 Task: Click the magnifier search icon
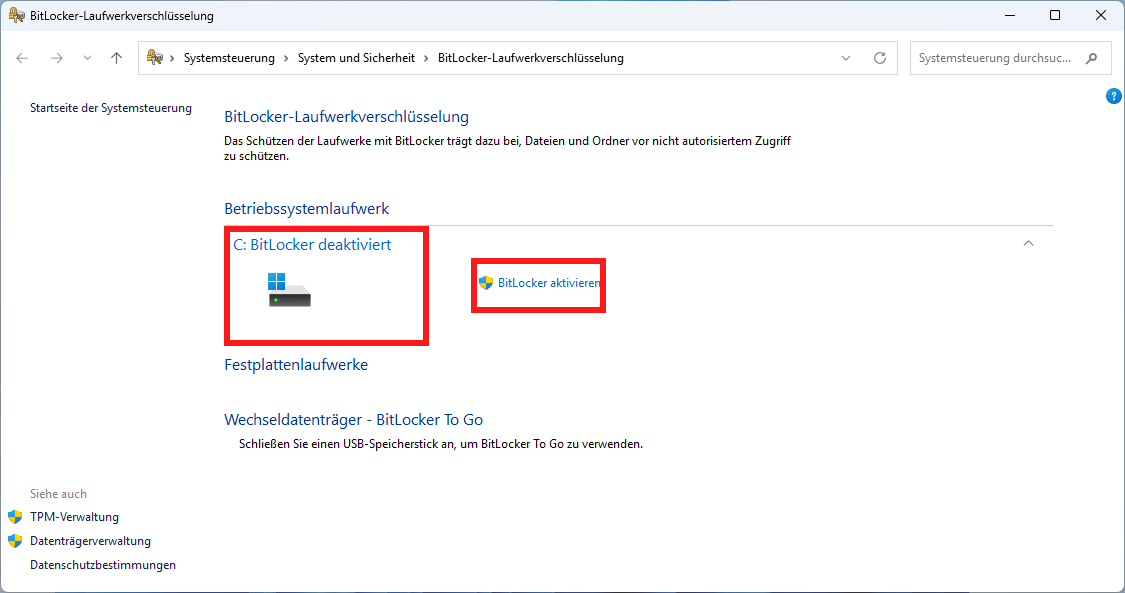1091,58
